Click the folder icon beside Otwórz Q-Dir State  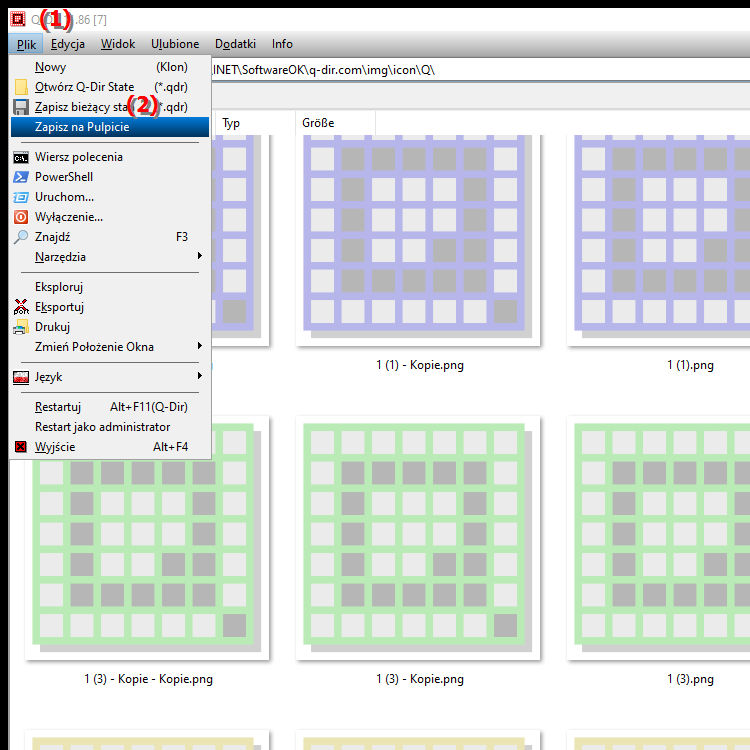coord(21,87)
